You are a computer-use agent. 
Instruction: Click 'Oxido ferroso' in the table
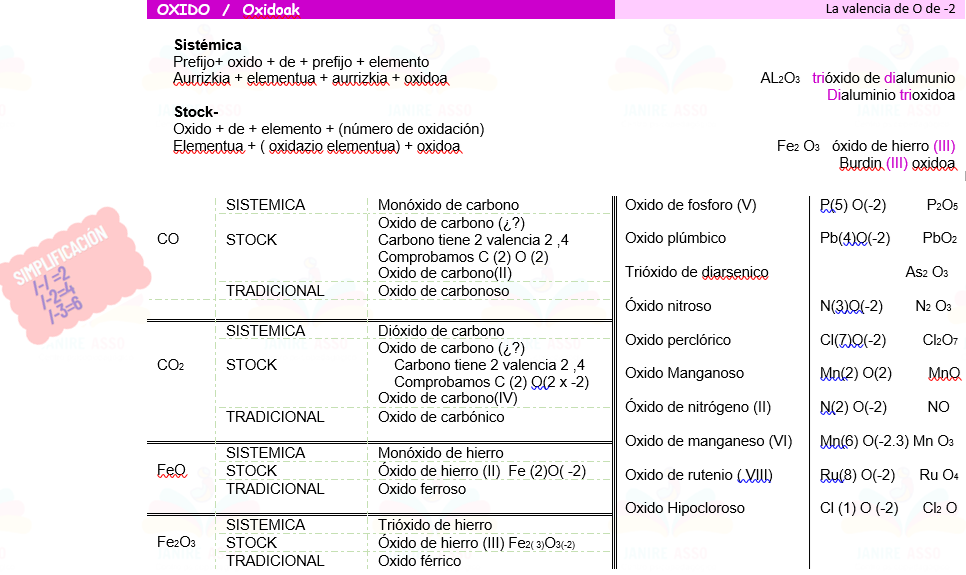pyautogui.click(x=421, y=489)
